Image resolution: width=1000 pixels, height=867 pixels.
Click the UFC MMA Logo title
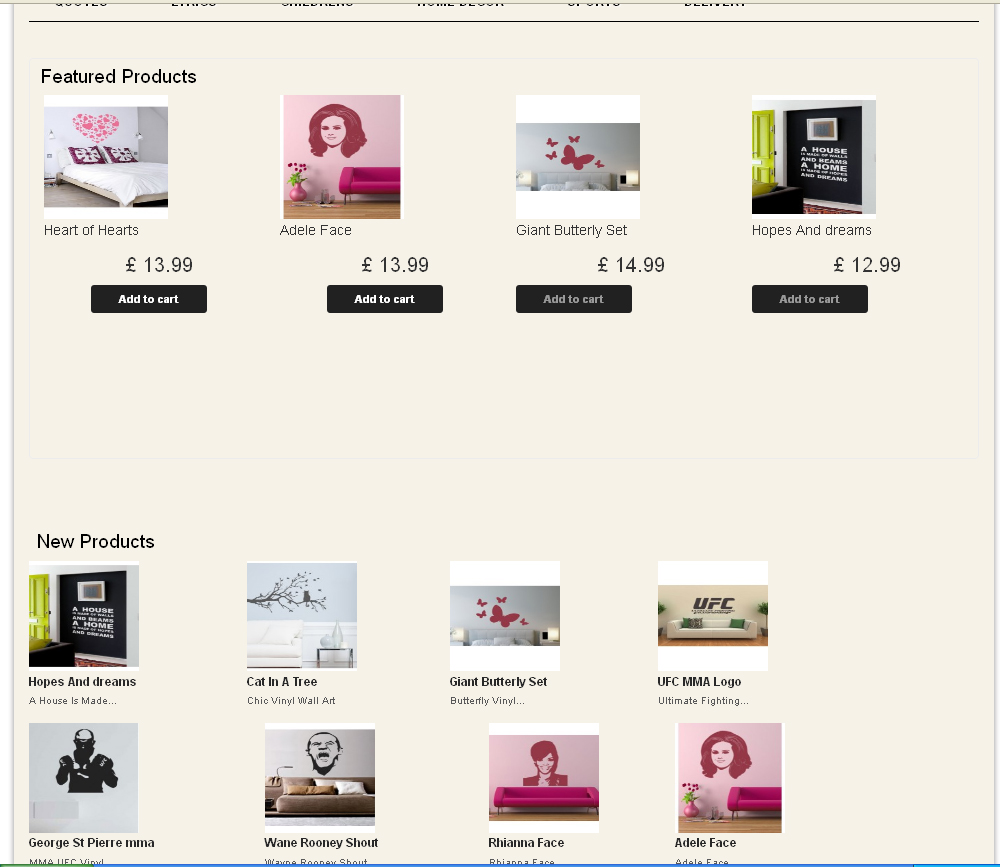click(699, 682)
